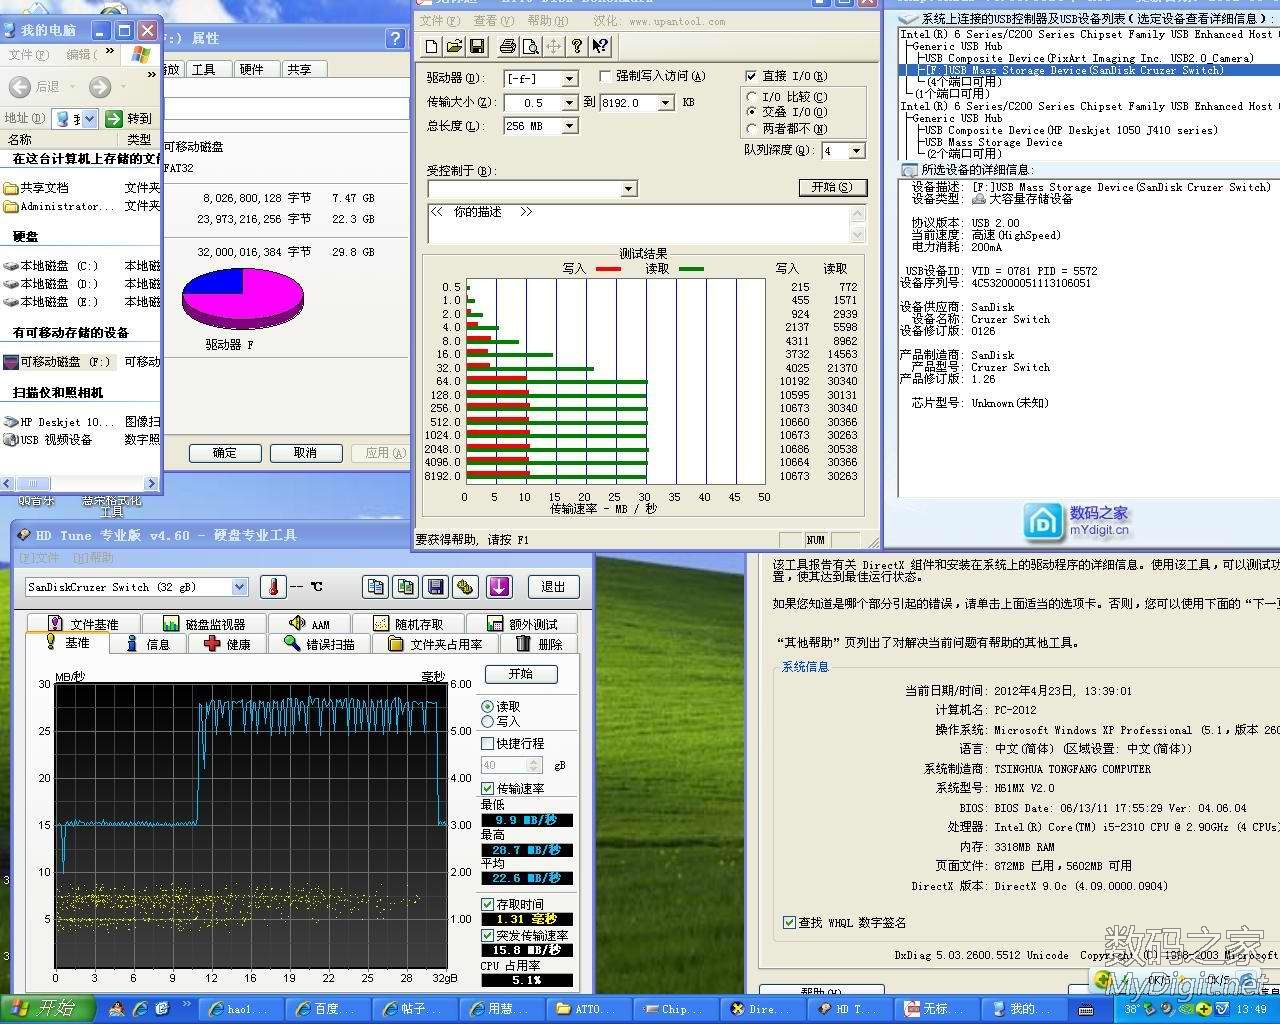
Task: Select the SanDisk Cruzer Switch USB device entry
Action: coord(1075,71)
